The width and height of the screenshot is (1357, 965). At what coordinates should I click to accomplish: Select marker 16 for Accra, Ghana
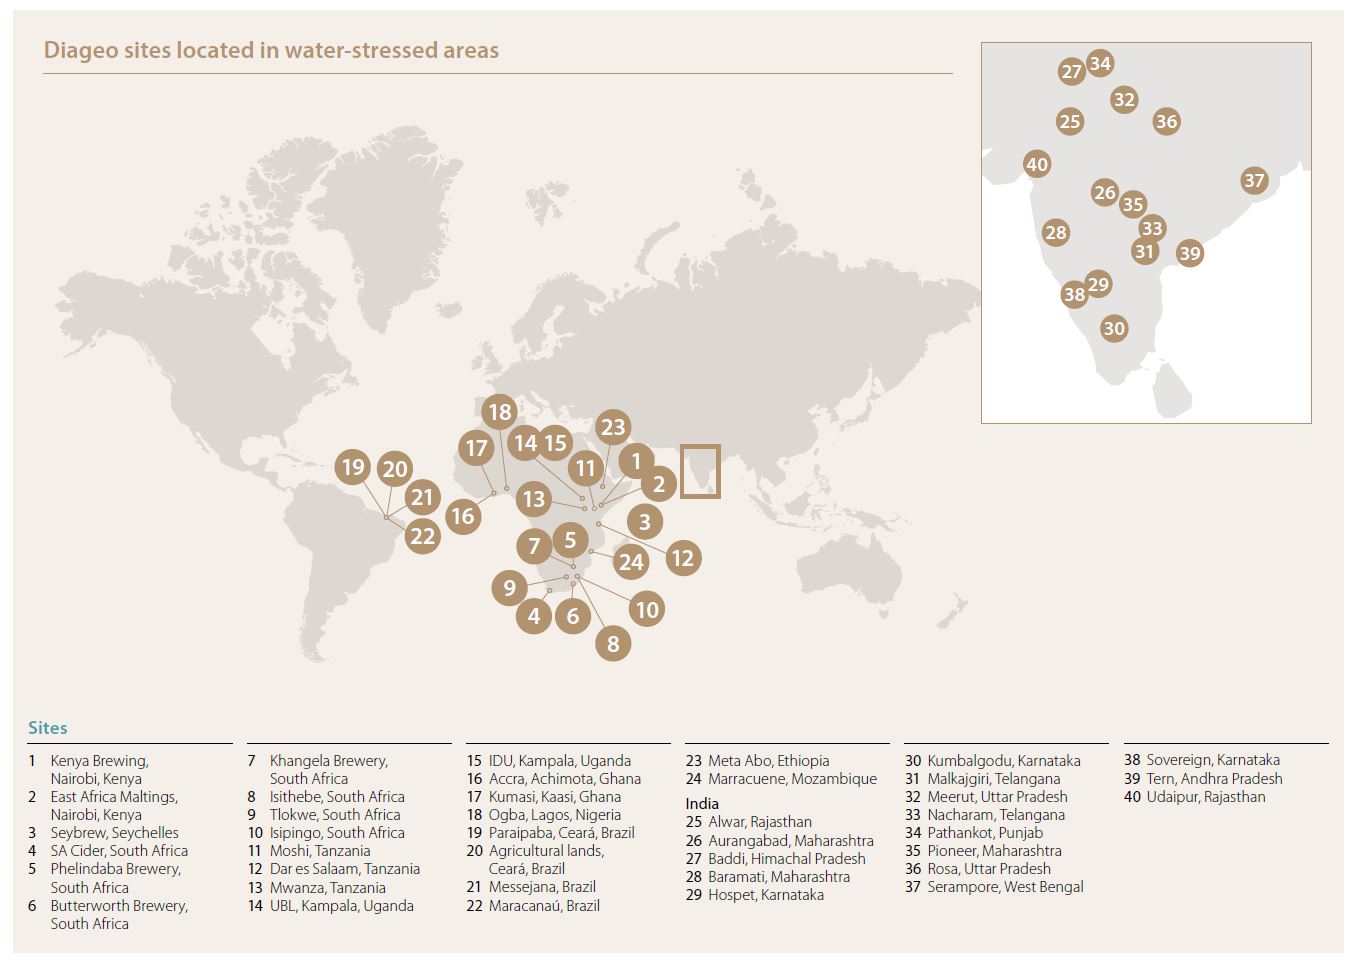tap(462, 516)
